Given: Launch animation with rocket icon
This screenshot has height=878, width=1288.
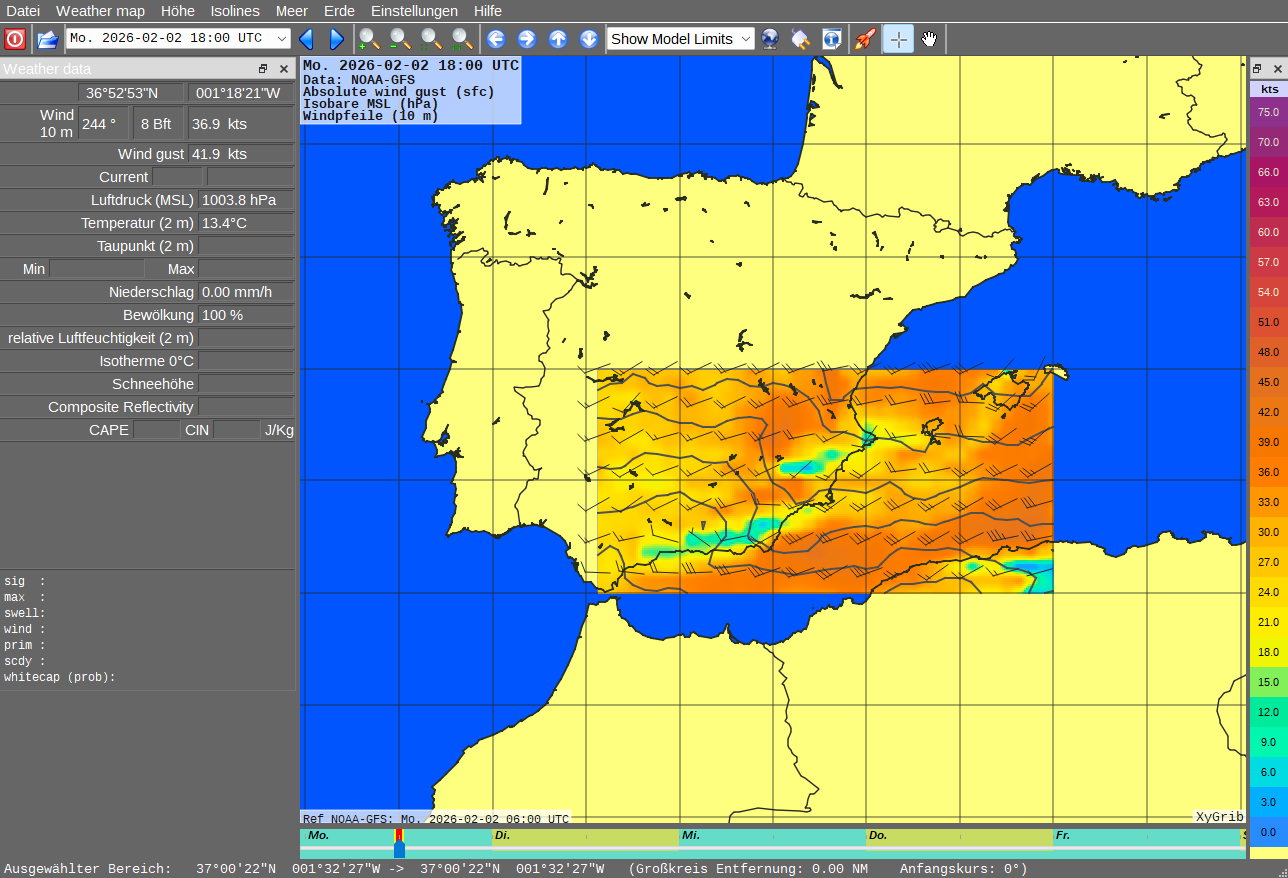Looking at the screenshot, I should (x=865, y=39).
